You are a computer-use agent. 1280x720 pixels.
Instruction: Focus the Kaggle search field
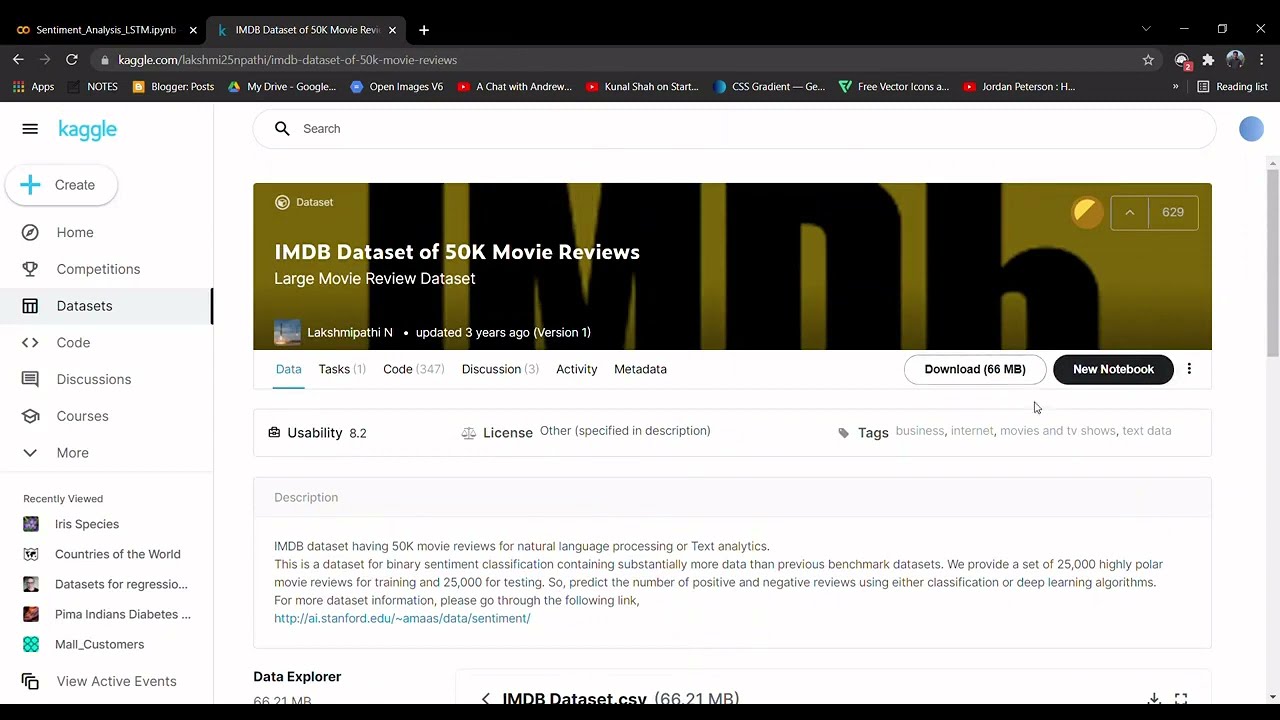[734, 128]
